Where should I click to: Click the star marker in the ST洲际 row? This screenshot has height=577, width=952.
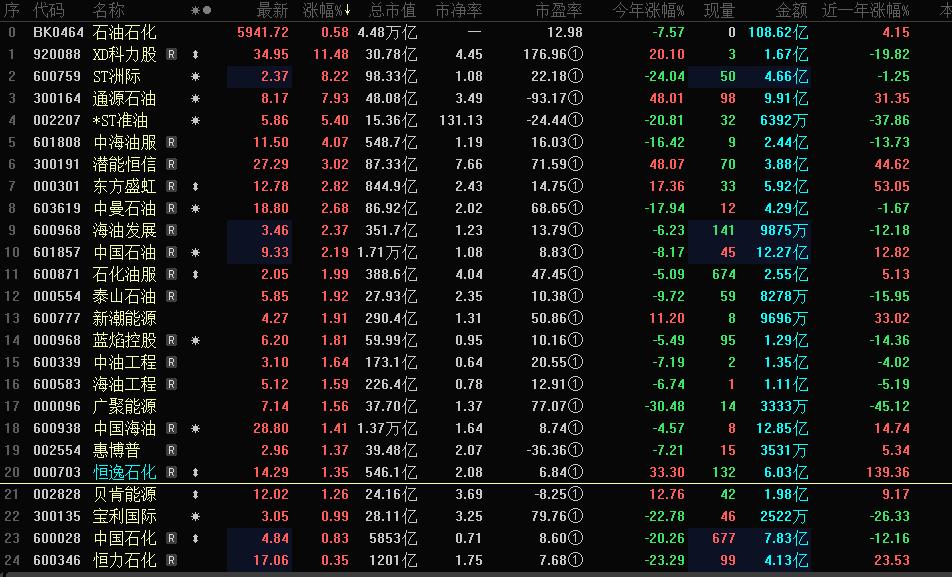point(196,77)
